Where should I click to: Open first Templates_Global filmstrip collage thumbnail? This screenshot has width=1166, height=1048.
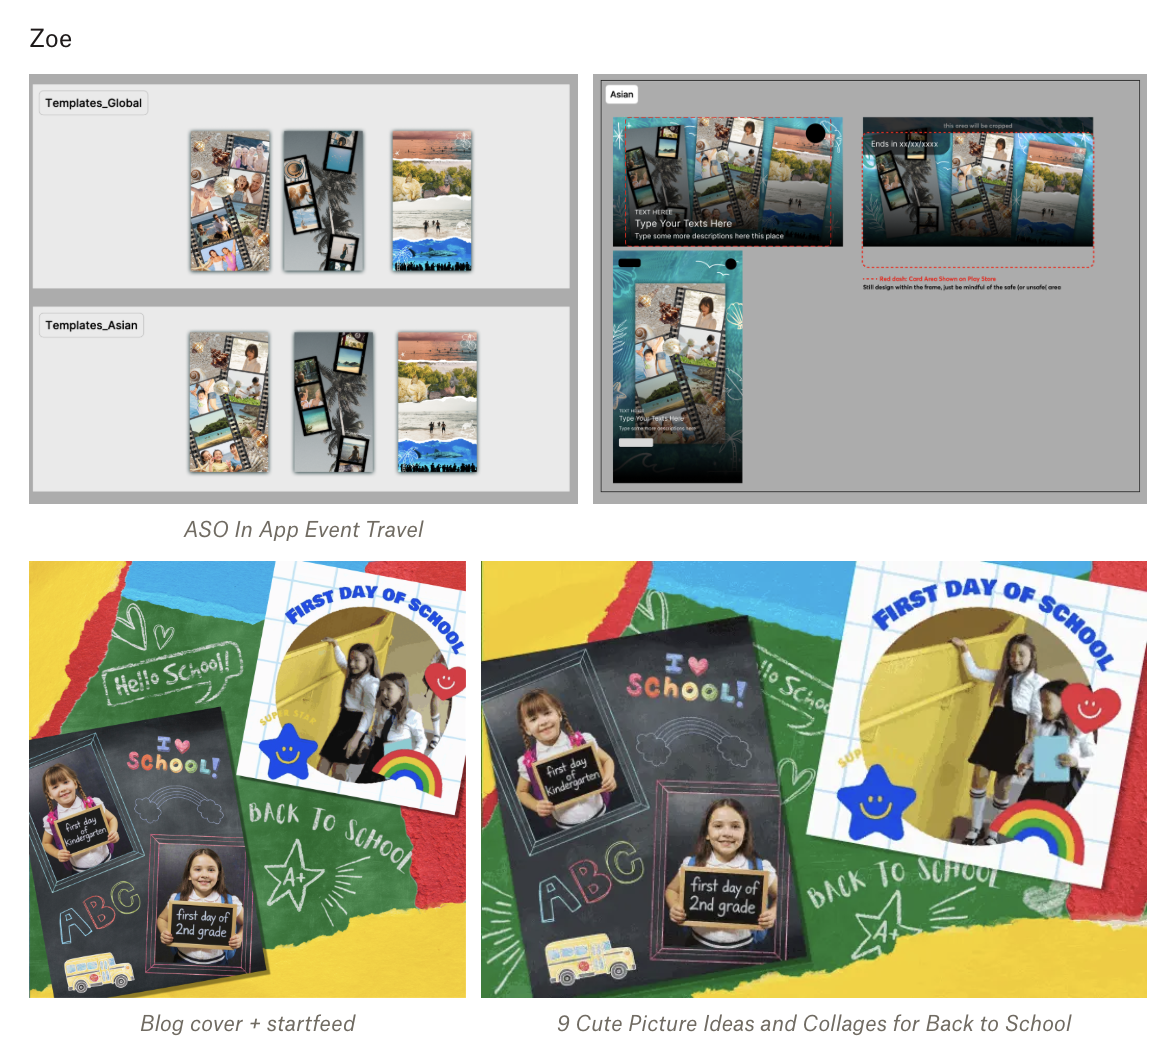coord(230,201)
